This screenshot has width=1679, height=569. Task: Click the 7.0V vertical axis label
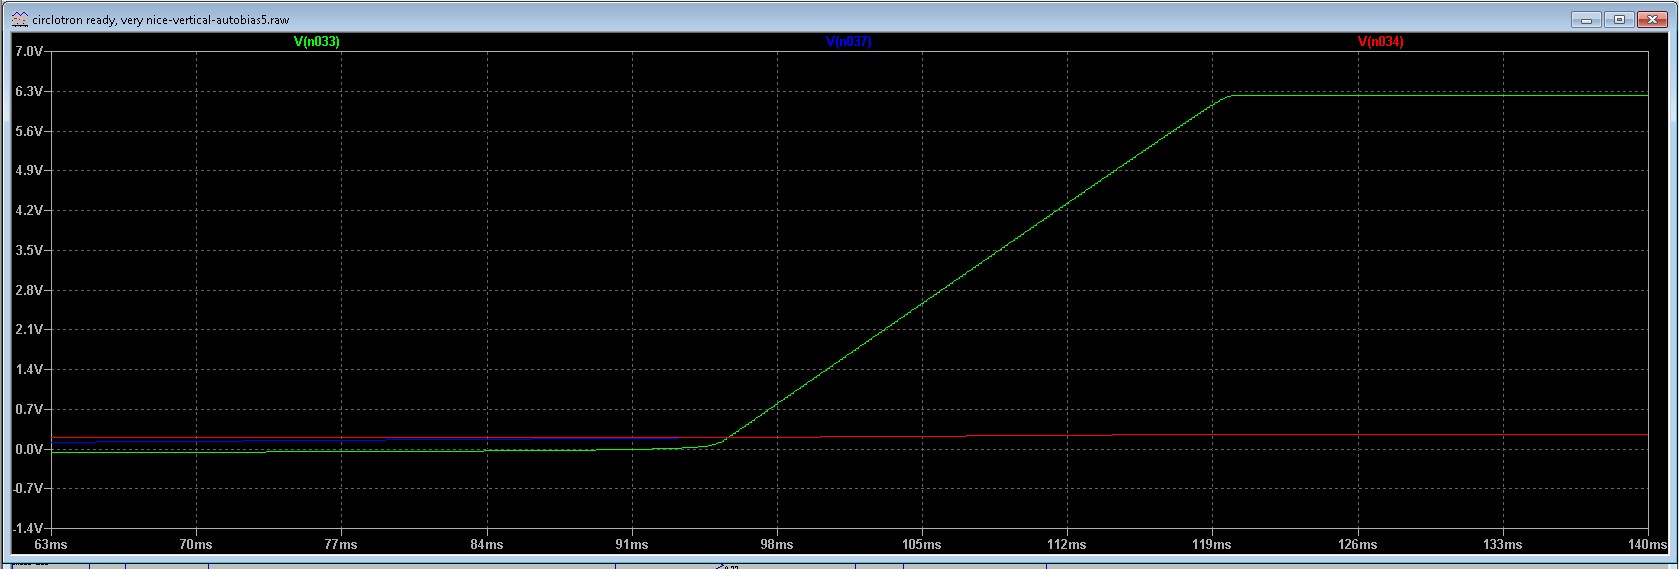[x=28, y=51]
